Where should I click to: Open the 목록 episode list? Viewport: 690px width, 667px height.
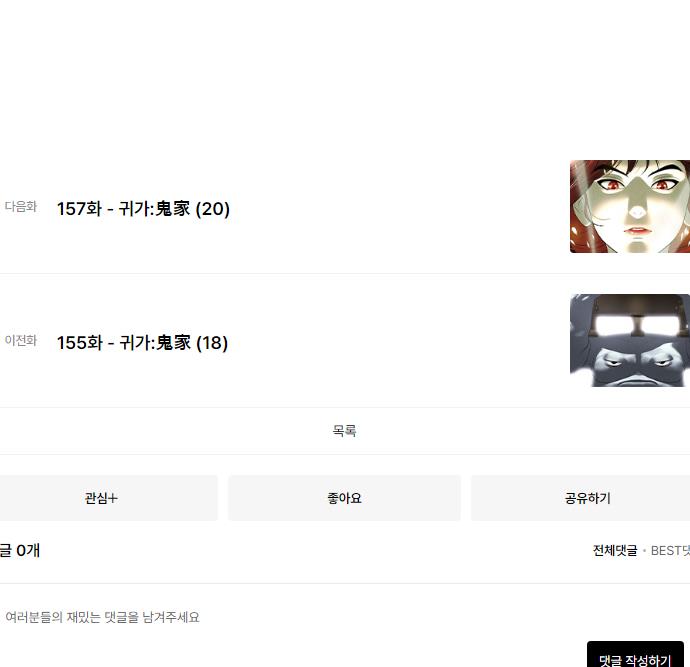[344, 431]
